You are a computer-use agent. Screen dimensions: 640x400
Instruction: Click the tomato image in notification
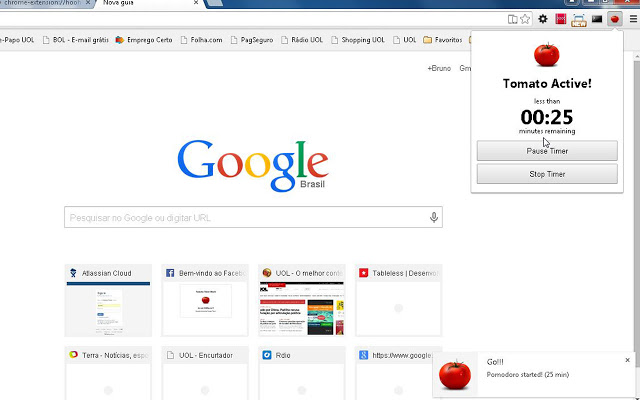point(455,375)
